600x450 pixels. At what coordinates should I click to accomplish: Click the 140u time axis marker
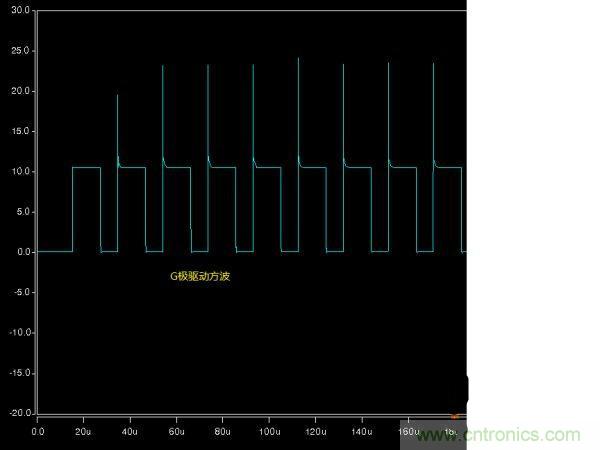click(x=361, y=432)
